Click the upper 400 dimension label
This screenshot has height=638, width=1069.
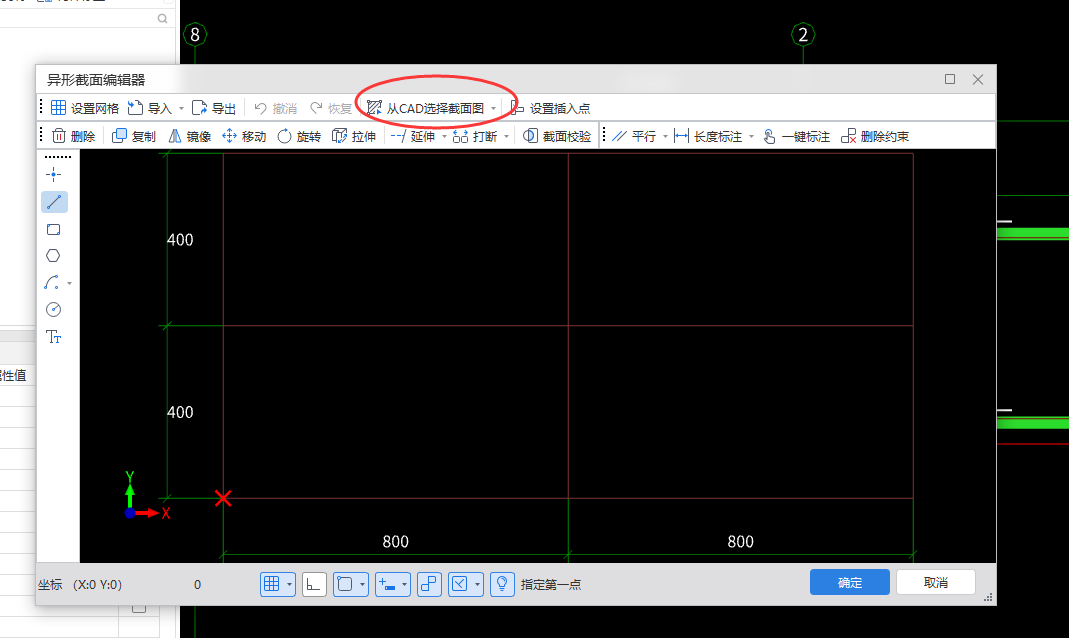[x=180, y=240]
